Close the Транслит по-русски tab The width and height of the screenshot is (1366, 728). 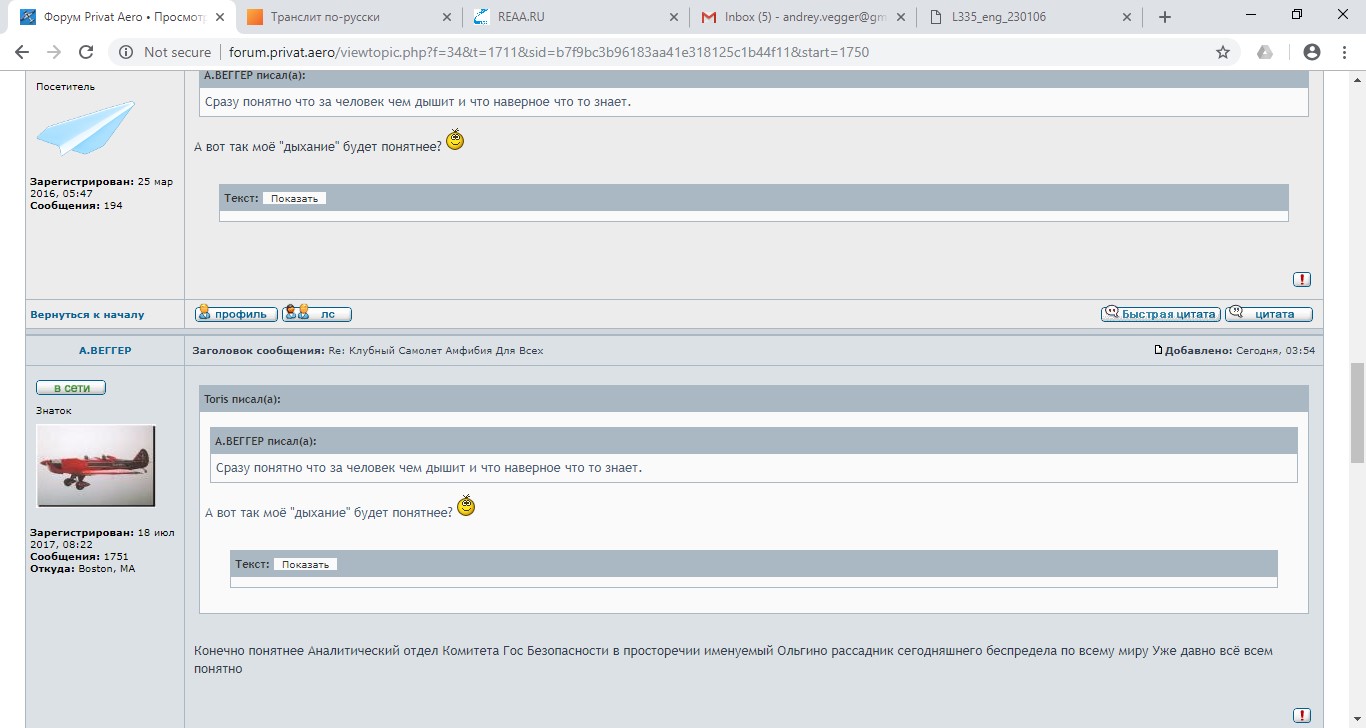tap(444, 17)
